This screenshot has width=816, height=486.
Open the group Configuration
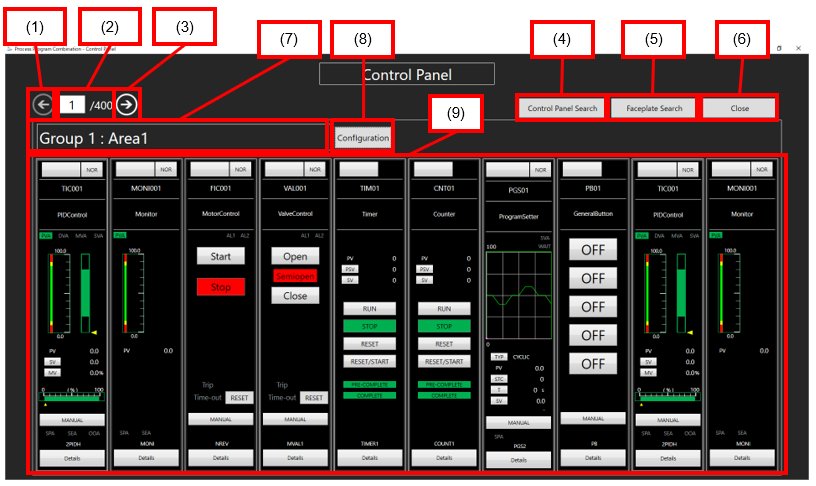362,136
